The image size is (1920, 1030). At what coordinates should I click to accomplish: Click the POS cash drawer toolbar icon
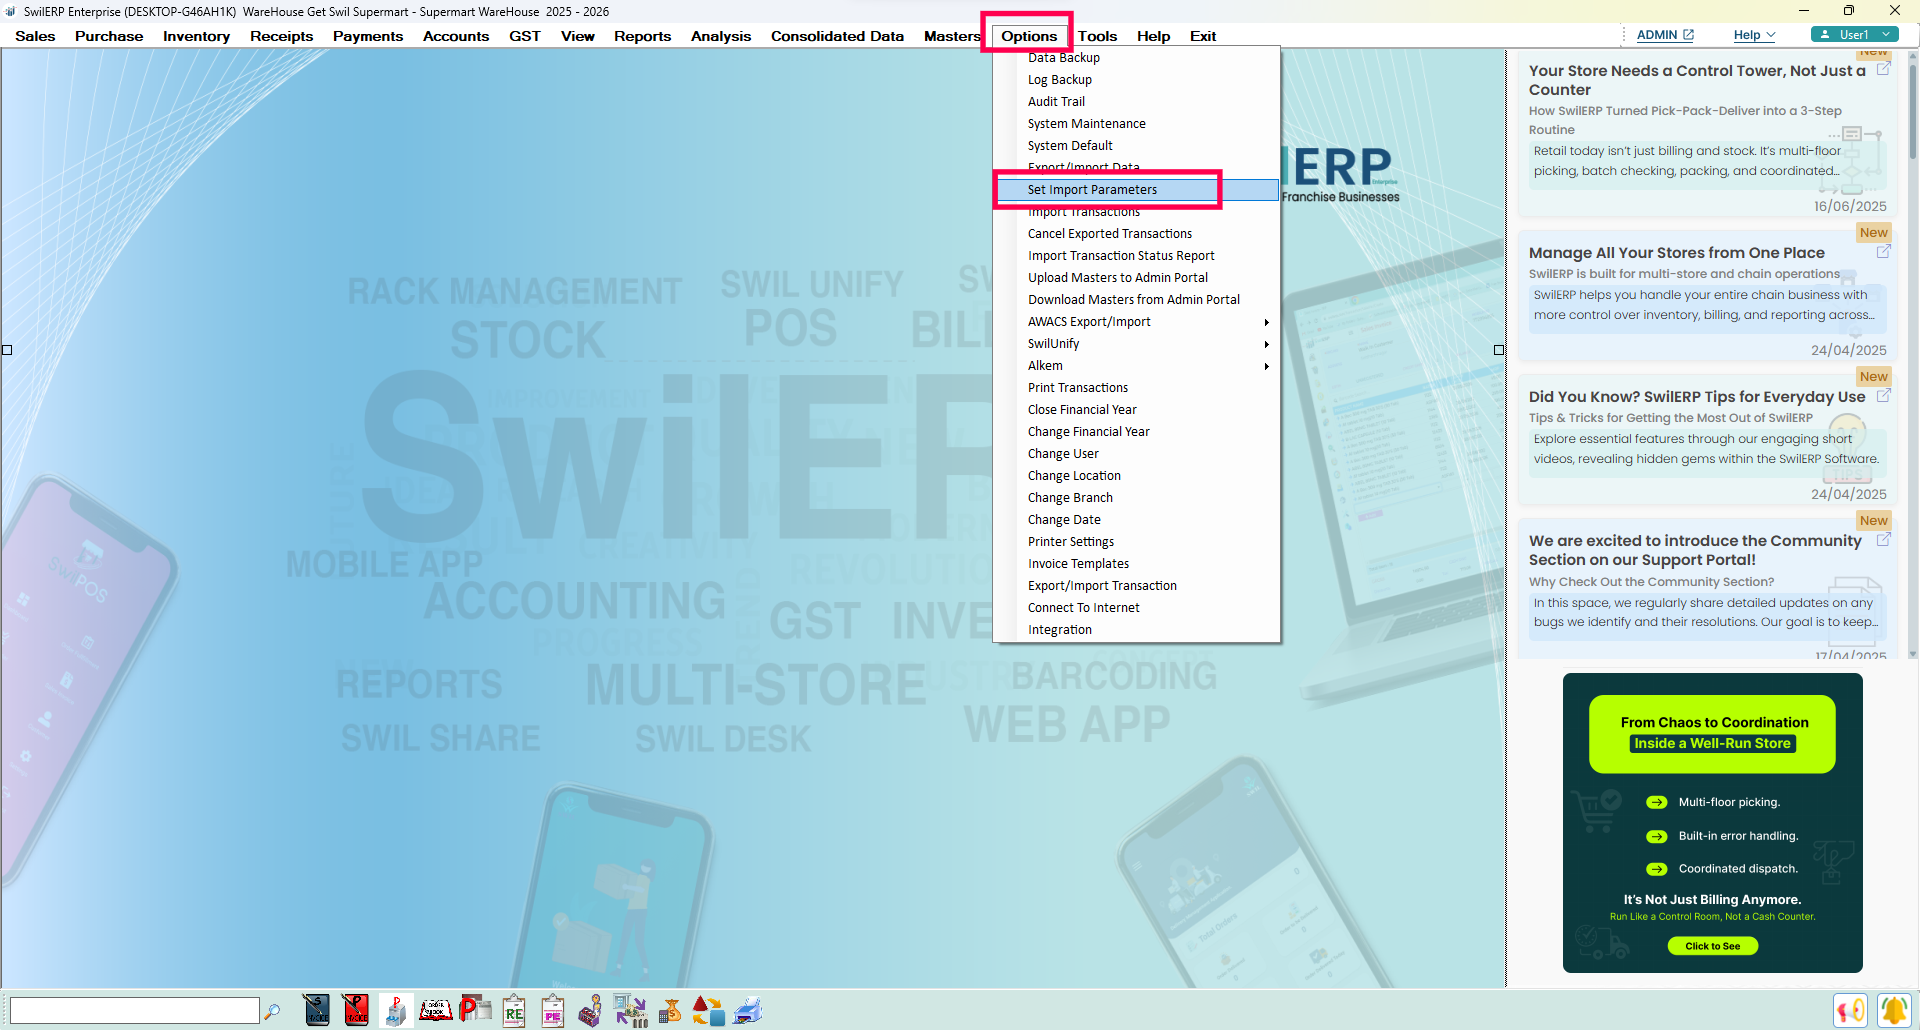click(395, 1010)
